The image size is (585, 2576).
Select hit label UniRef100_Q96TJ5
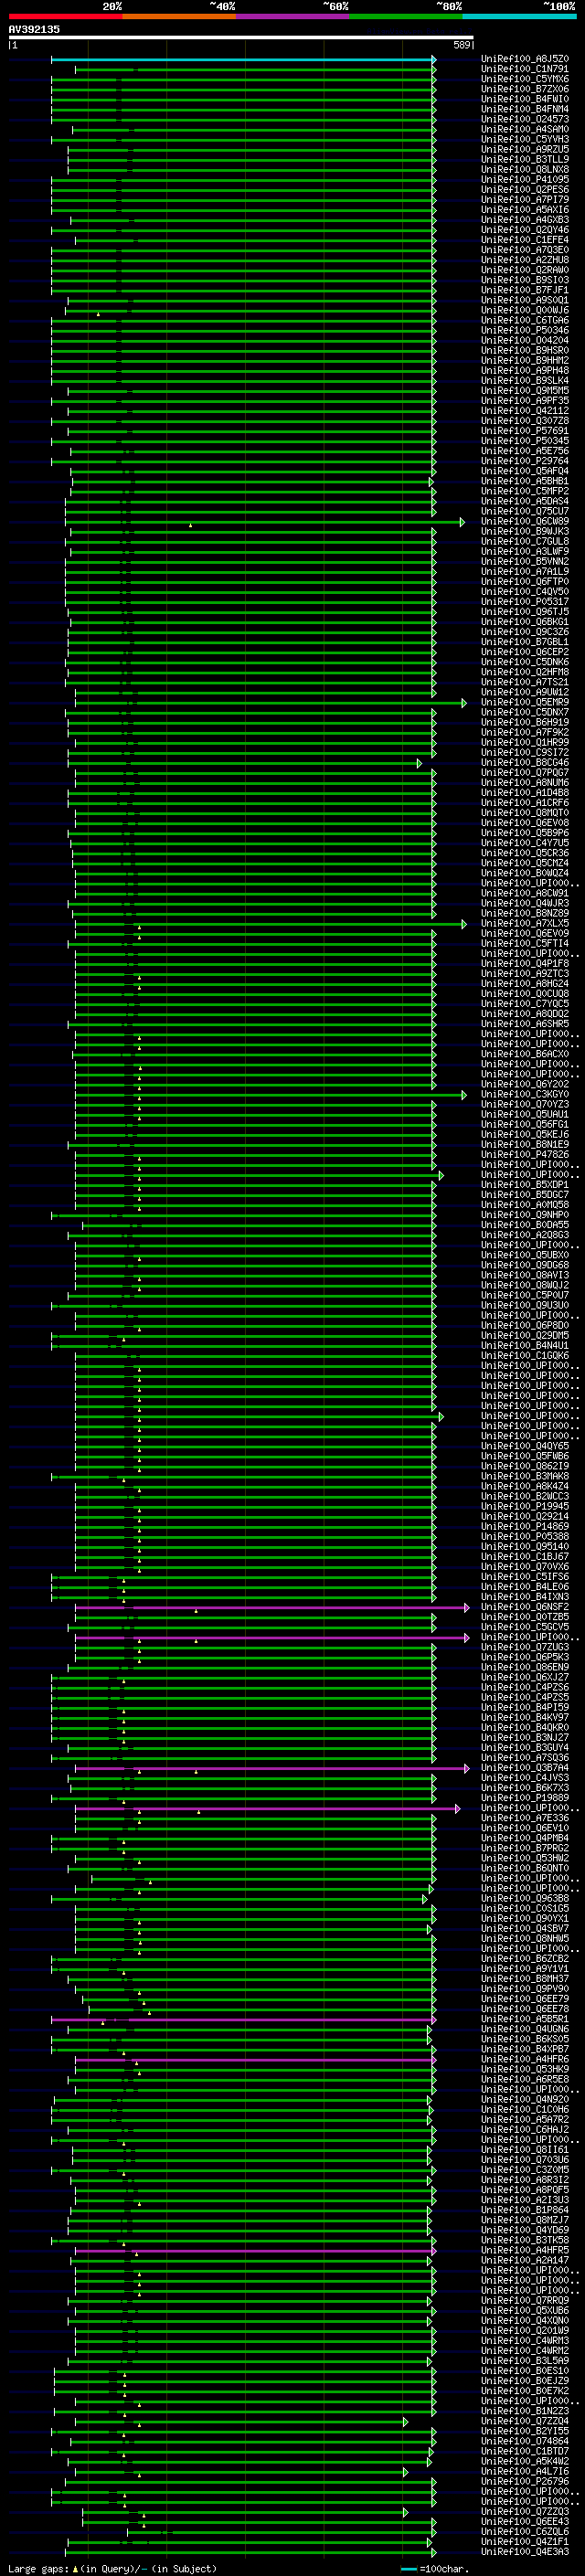(x=525, y=612)
